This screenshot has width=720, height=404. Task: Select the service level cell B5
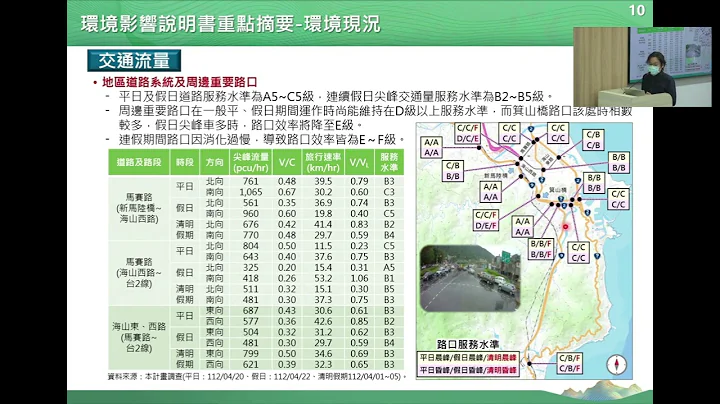point(389,289)
